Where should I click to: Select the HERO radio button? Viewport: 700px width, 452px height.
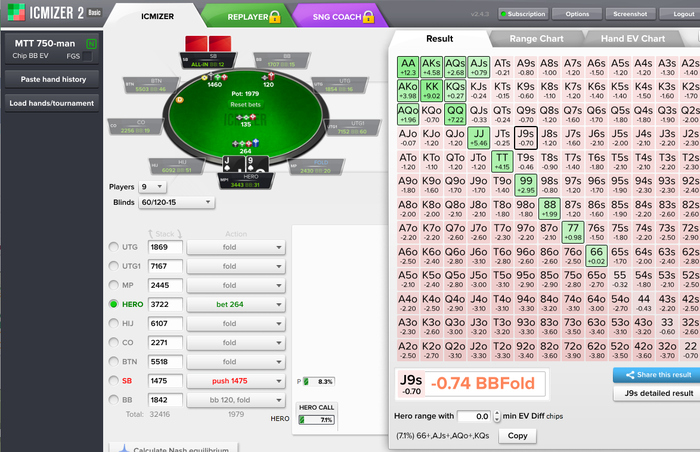click(x=113, y=304)
